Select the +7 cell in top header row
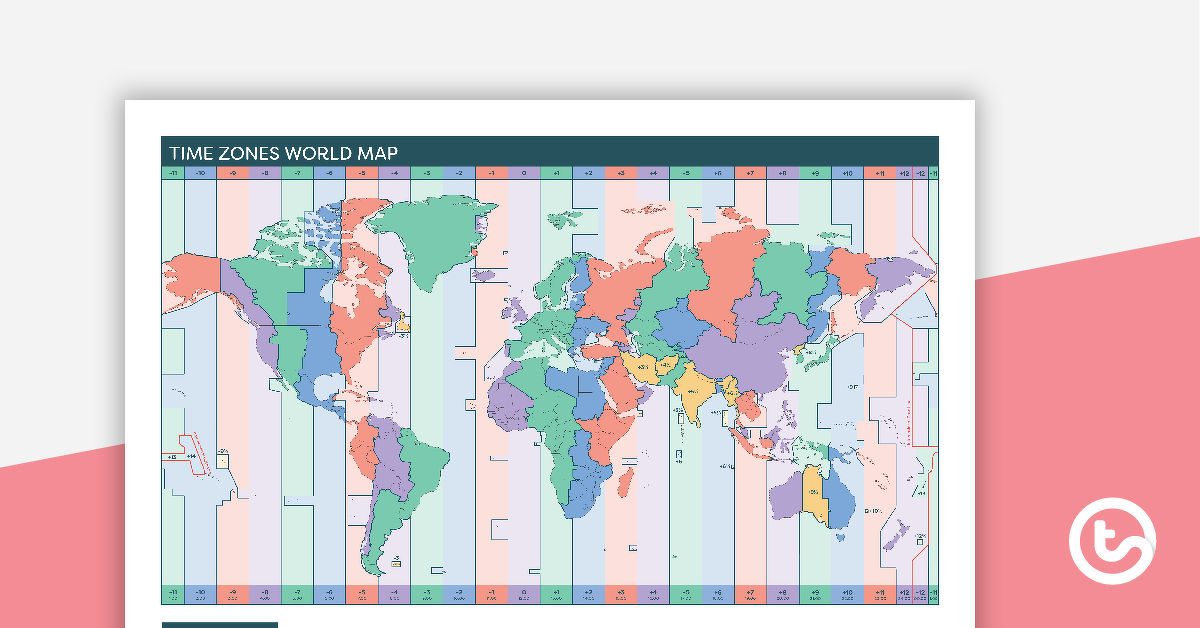This screenshot has width=1200, height=628. [x=750, y=173]
